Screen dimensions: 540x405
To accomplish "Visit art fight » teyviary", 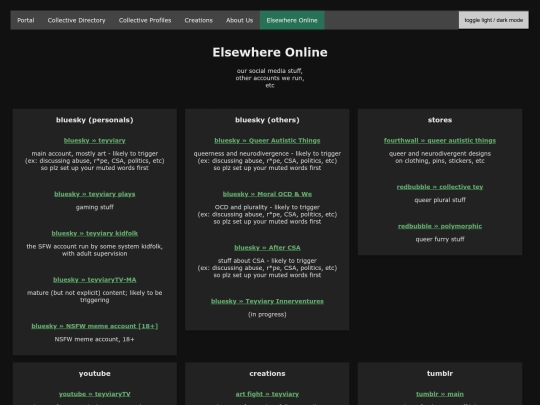I will coord(267,394).
